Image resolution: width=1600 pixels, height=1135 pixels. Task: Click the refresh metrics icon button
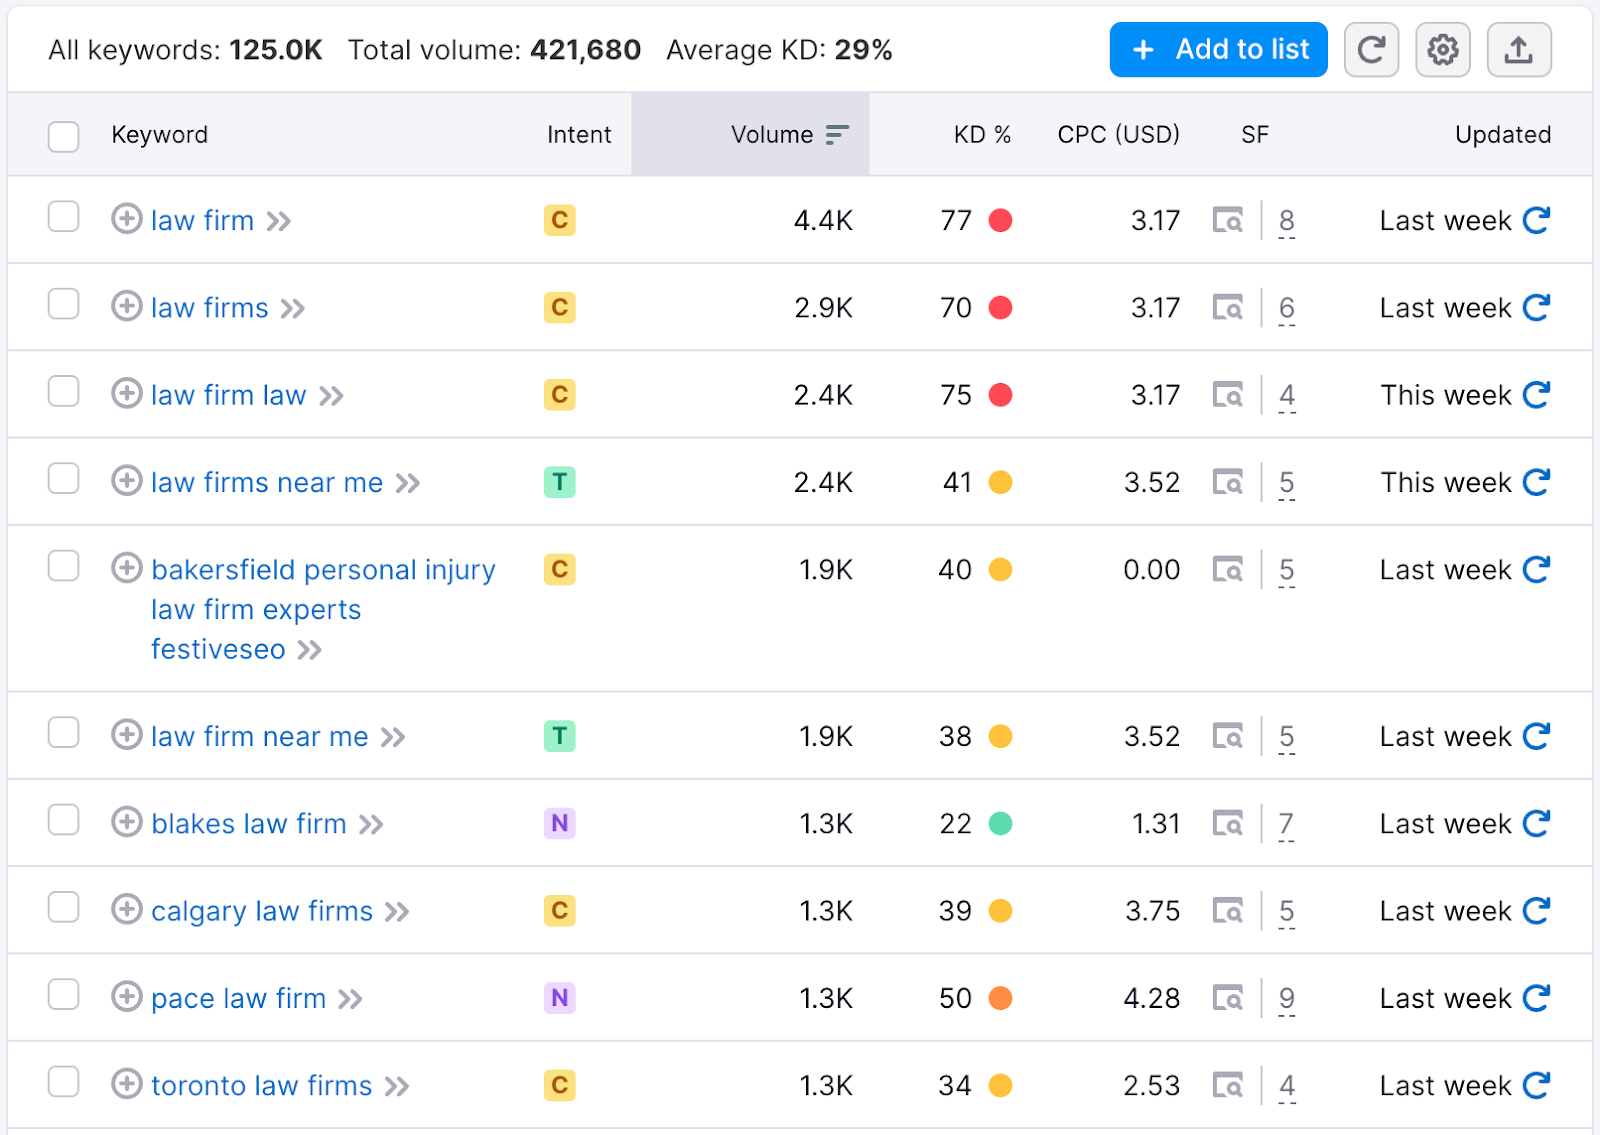click(x=1371, y=50)
